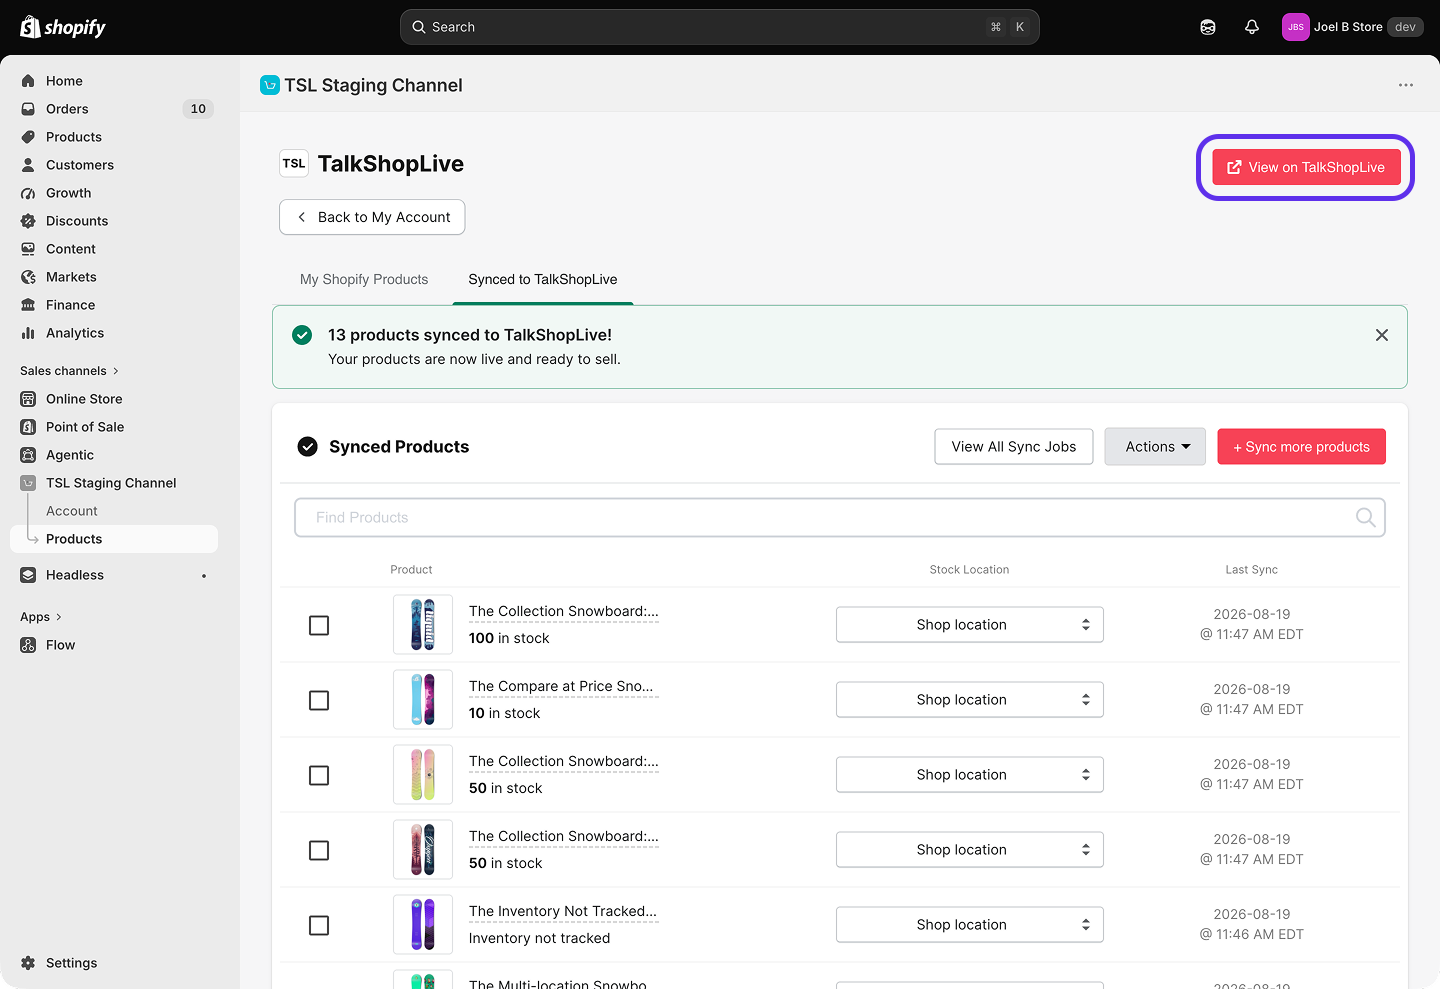Image resolution: width=1440 pixels, height=989 pixels.
Task: Open thumbnail of 100 in stock snowboard
Action: pyautogui.click(x=423, y=625)
